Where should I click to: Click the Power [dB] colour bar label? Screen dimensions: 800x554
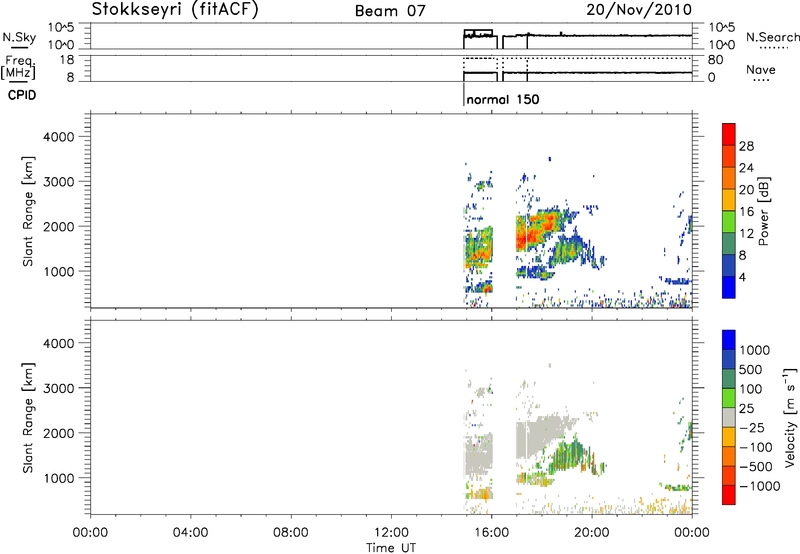tap(763, 211)
